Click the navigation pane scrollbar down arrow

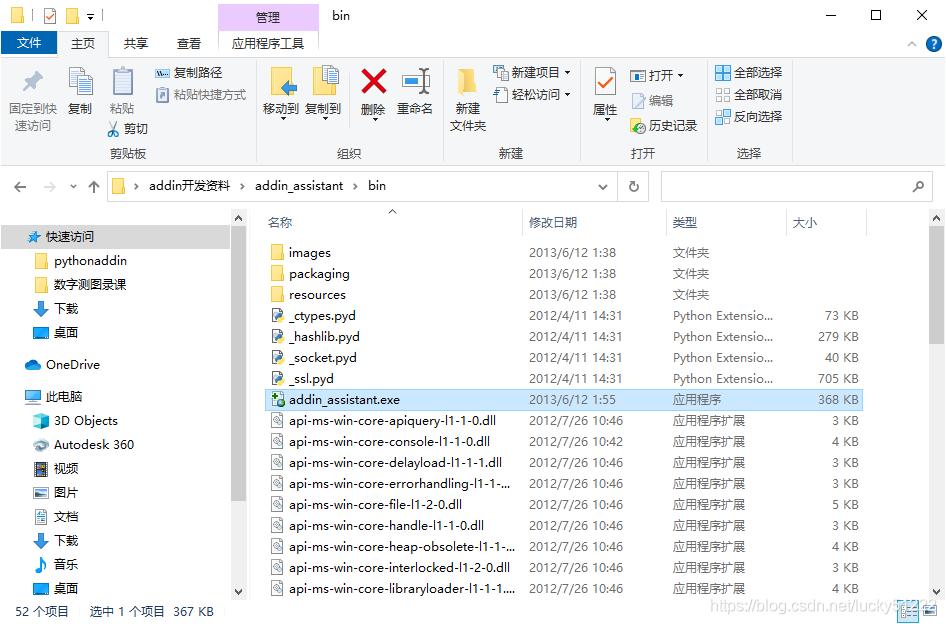coord(238,591)
